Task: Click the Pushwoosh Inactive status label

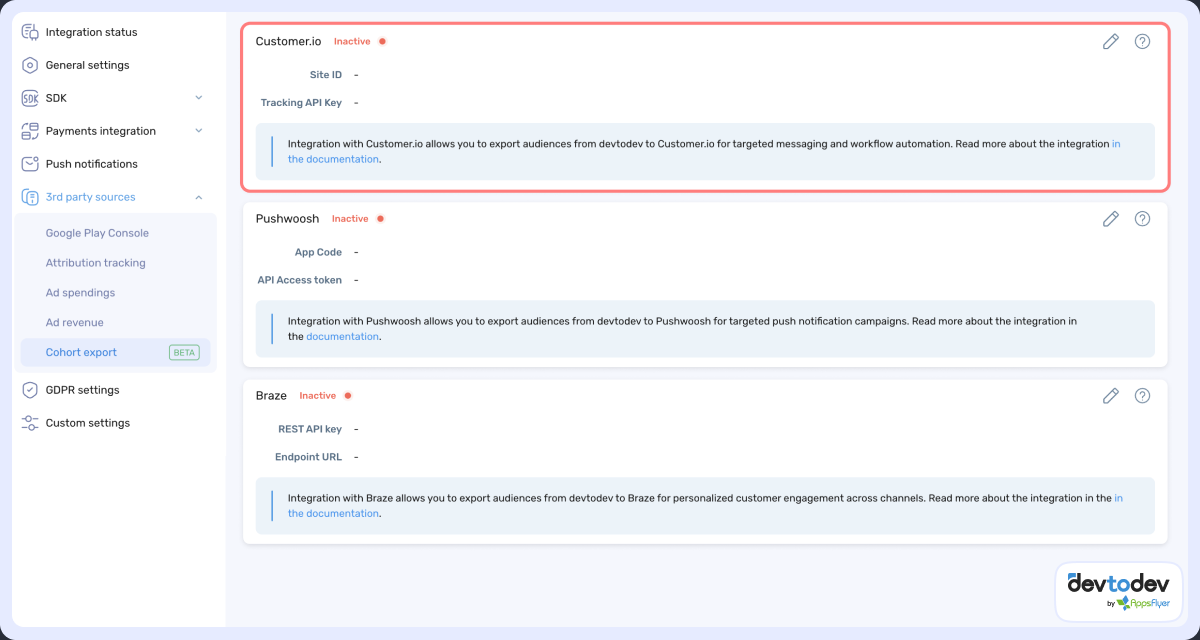Action: point(350,219)
